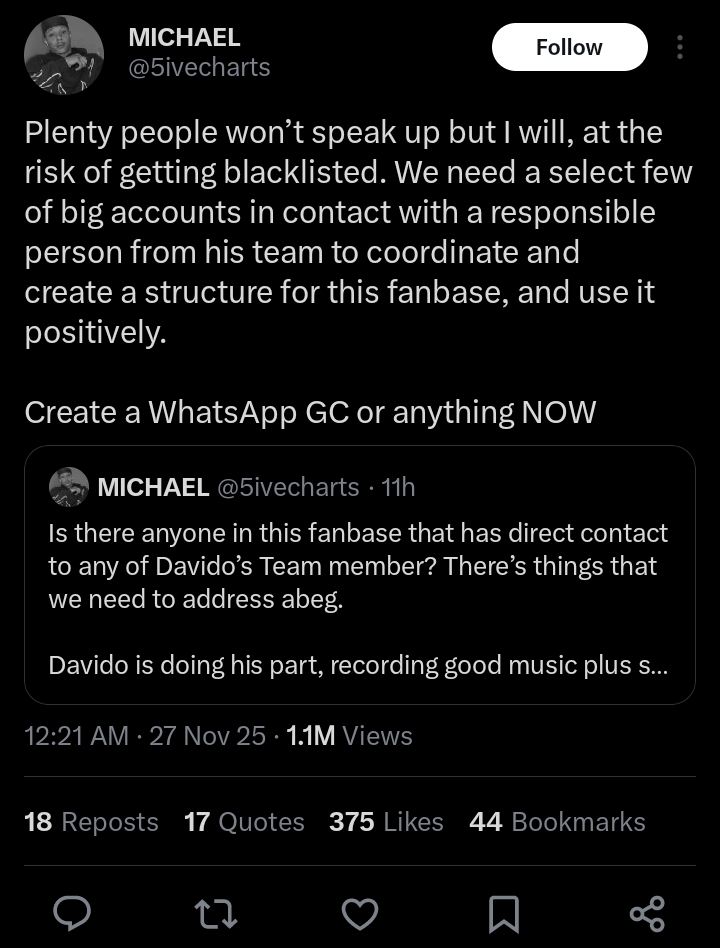Tap the MICHAEL display name
Viewport: 720px width, 948px height.
pos(185,37)
